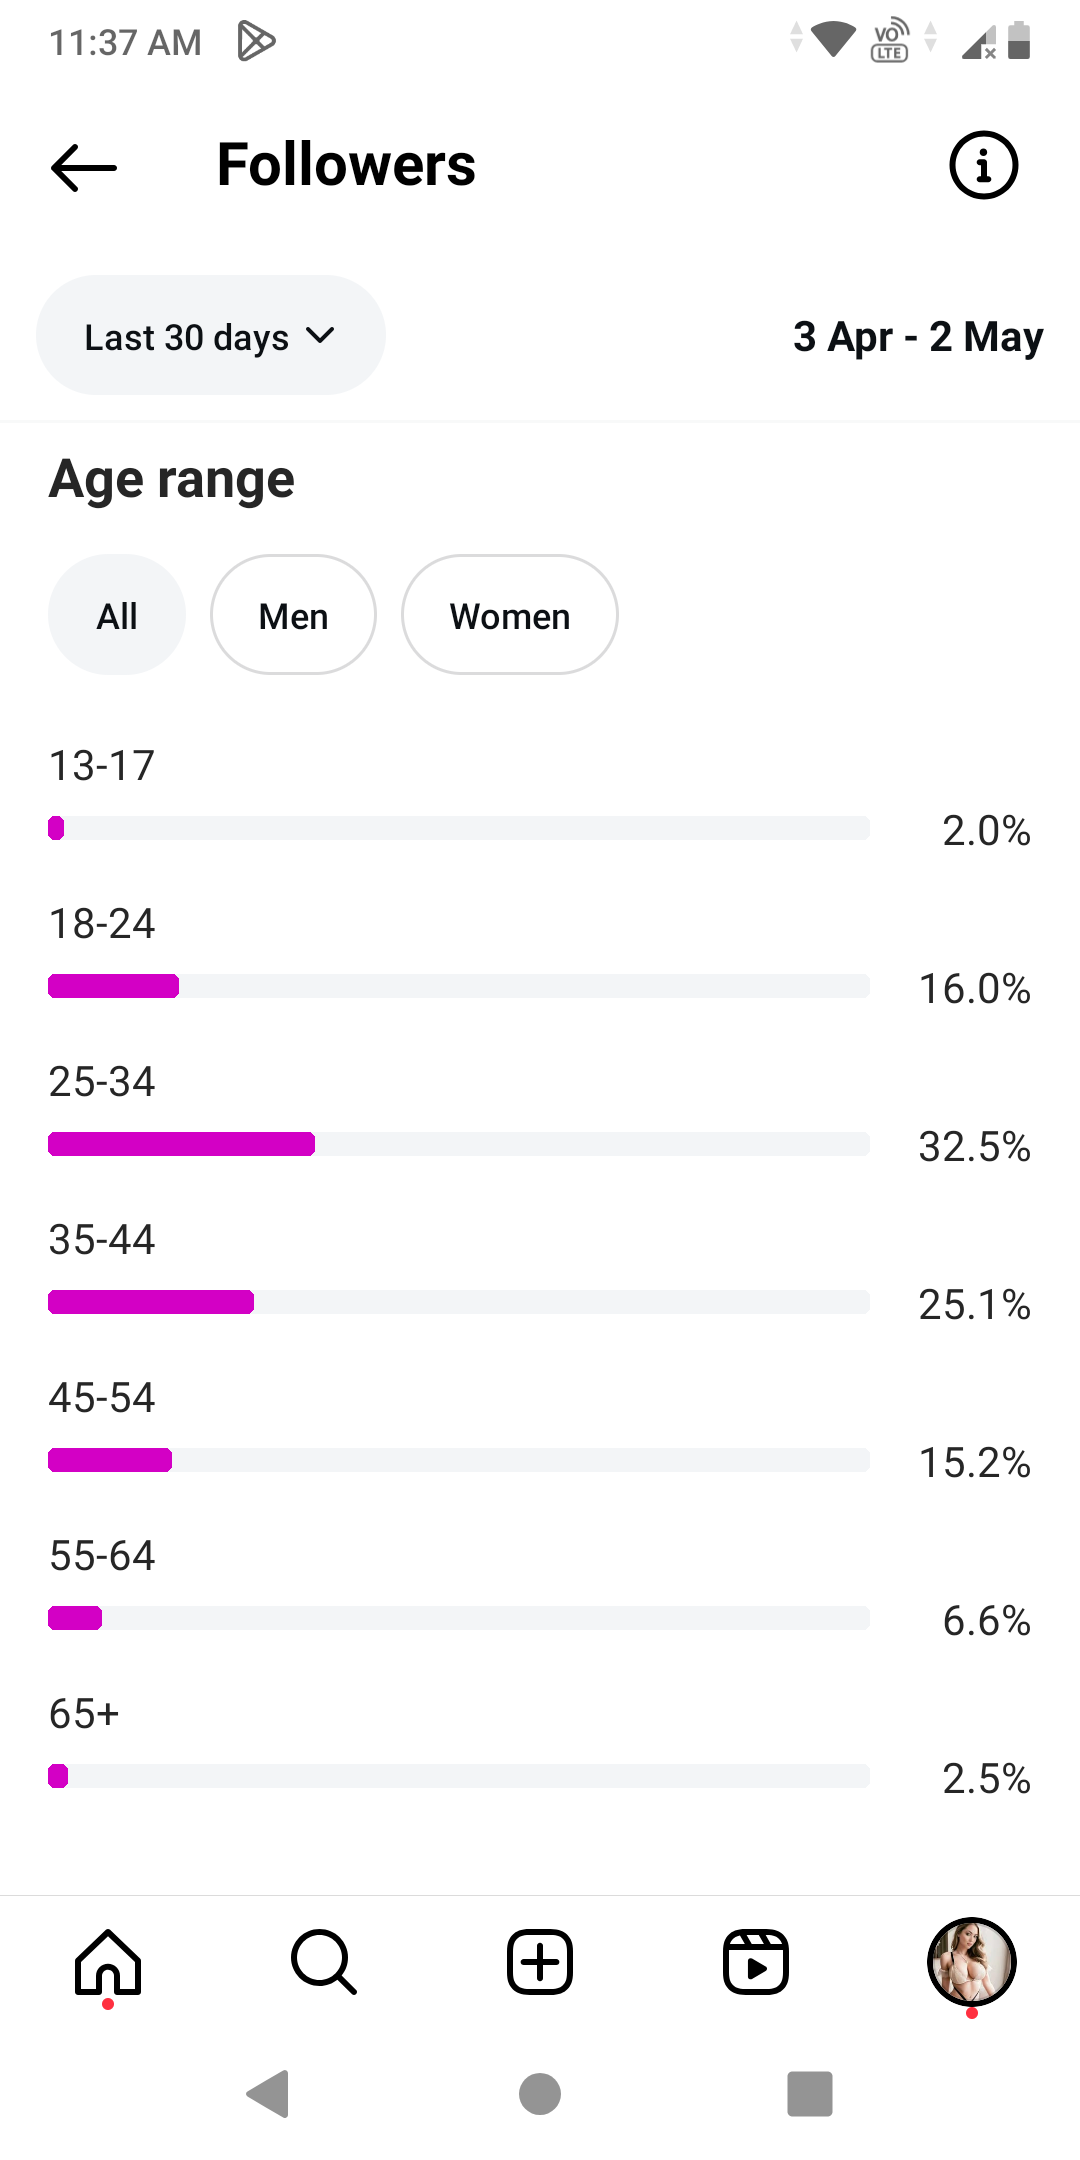Filter age range by Men
1080x2160 pixels.
coord(293,616)
